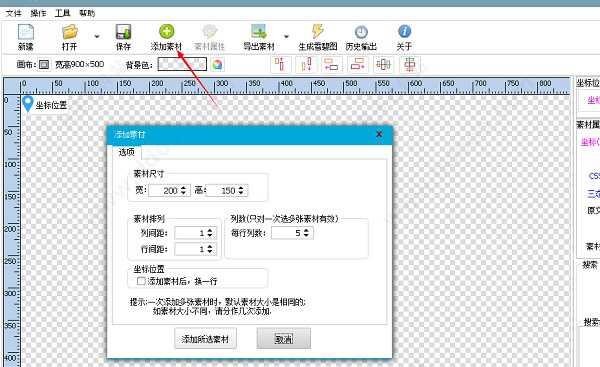This screenshot has width=600, height=367.
Task: Click the 宽 width field showing 200
Action: coord(169,190)
